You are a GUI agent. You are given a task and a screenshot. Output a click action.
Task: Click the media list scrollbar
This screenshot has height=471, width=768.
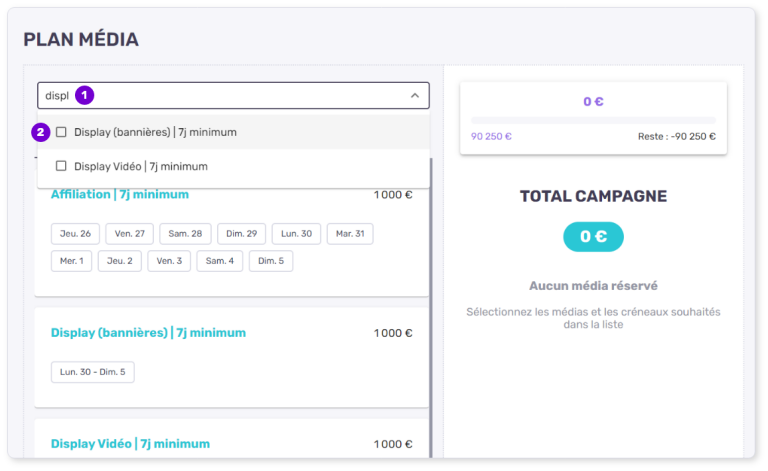(431, 300)
